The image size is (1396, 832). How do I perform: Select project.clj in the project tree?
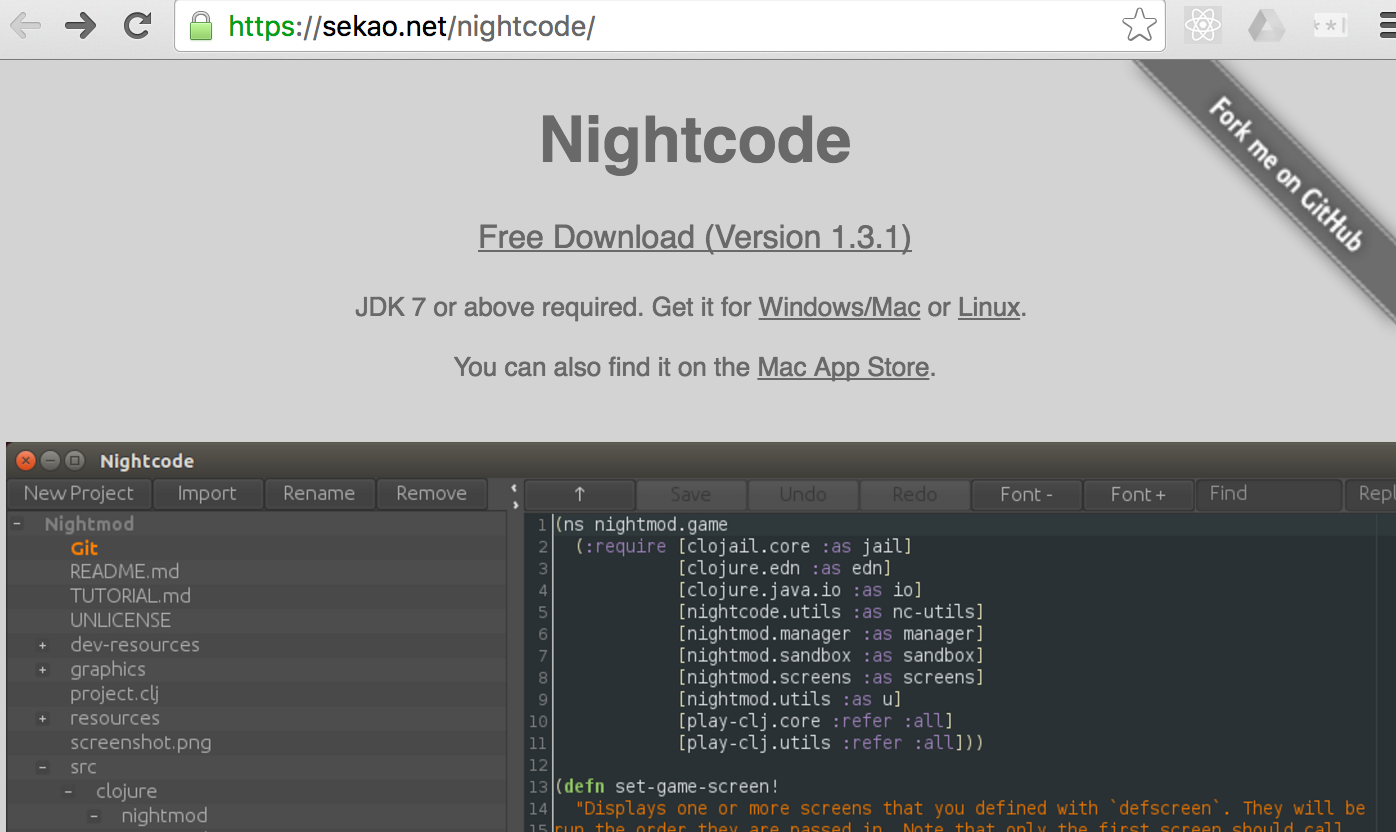pos(114,694)
